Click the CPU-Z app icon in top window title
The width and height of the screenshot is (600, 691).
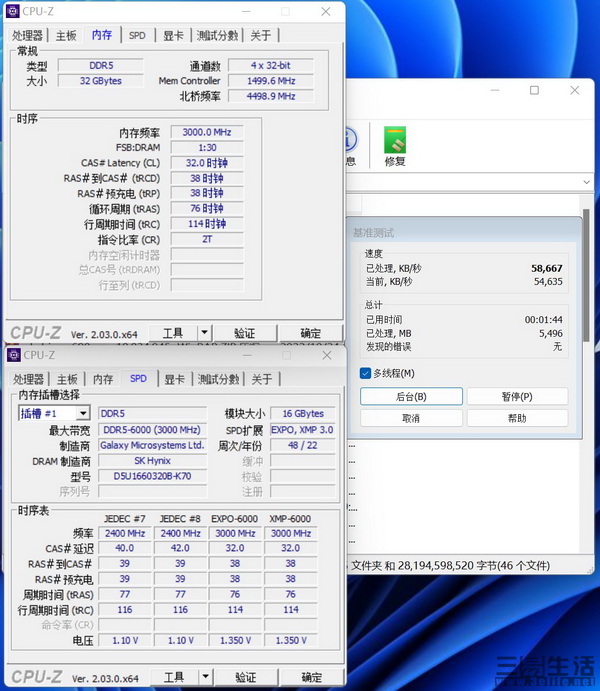click(12, 11)
